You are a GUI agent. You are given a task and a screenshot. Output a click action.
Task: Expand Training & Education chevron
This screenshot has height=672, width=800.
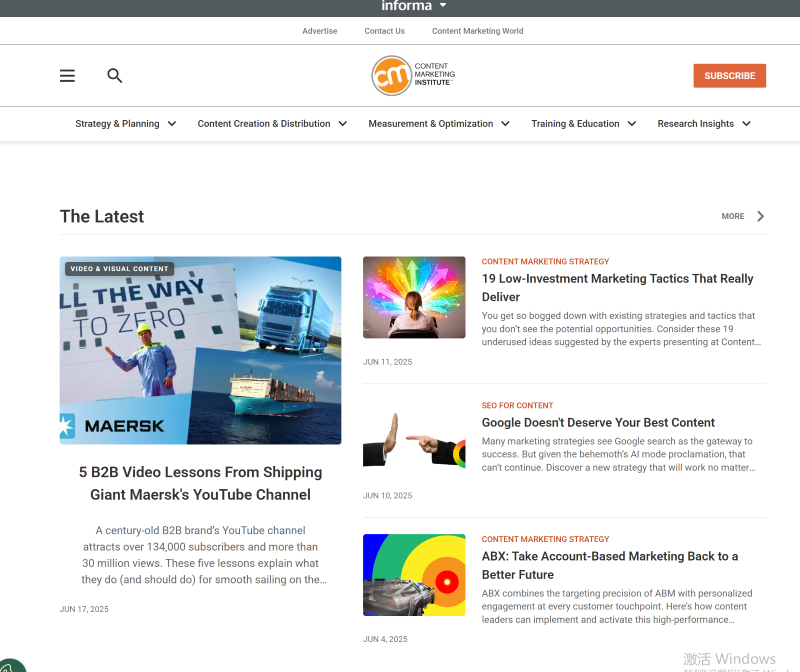click(x=632, y=123)
